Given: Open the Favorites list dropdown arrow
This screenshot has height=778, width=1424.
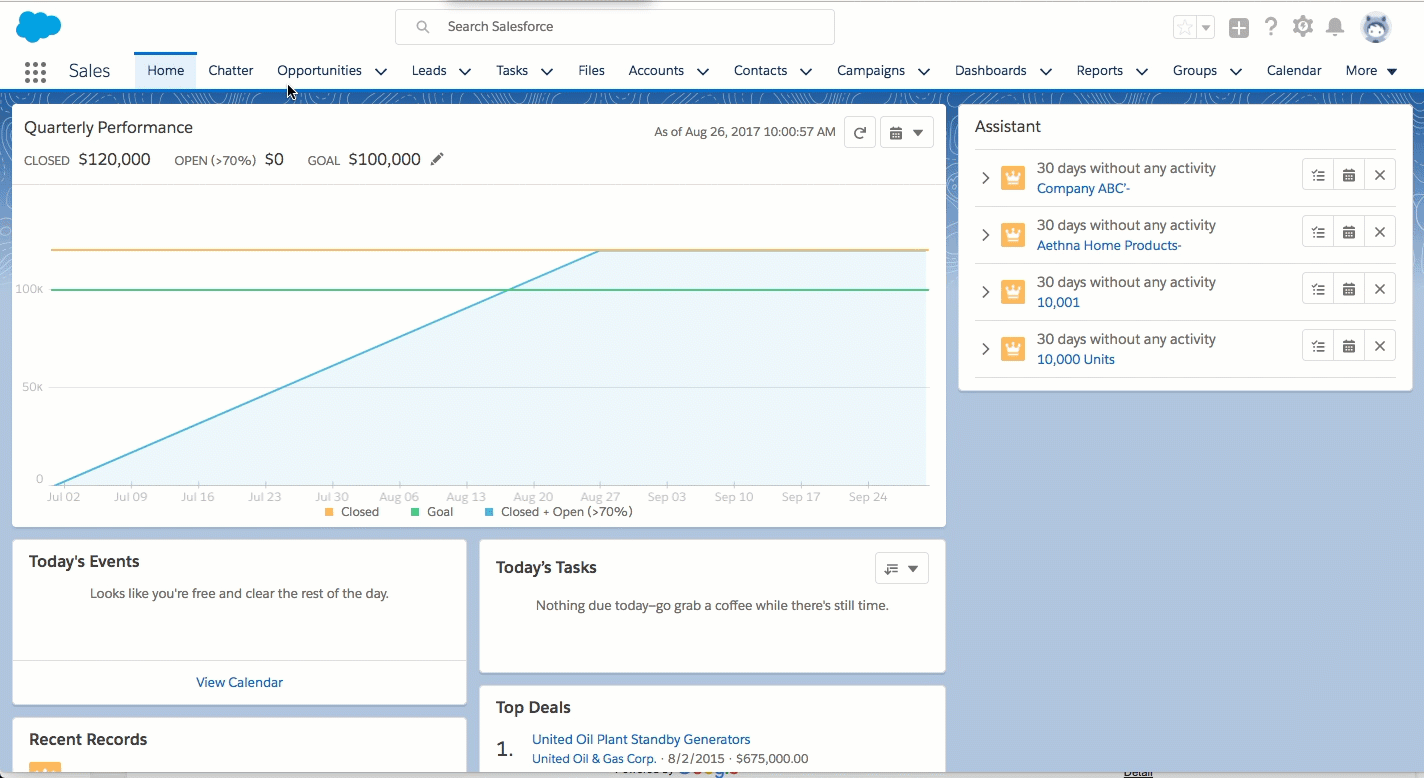Looking at the screenshot, I should point(1206,28).
